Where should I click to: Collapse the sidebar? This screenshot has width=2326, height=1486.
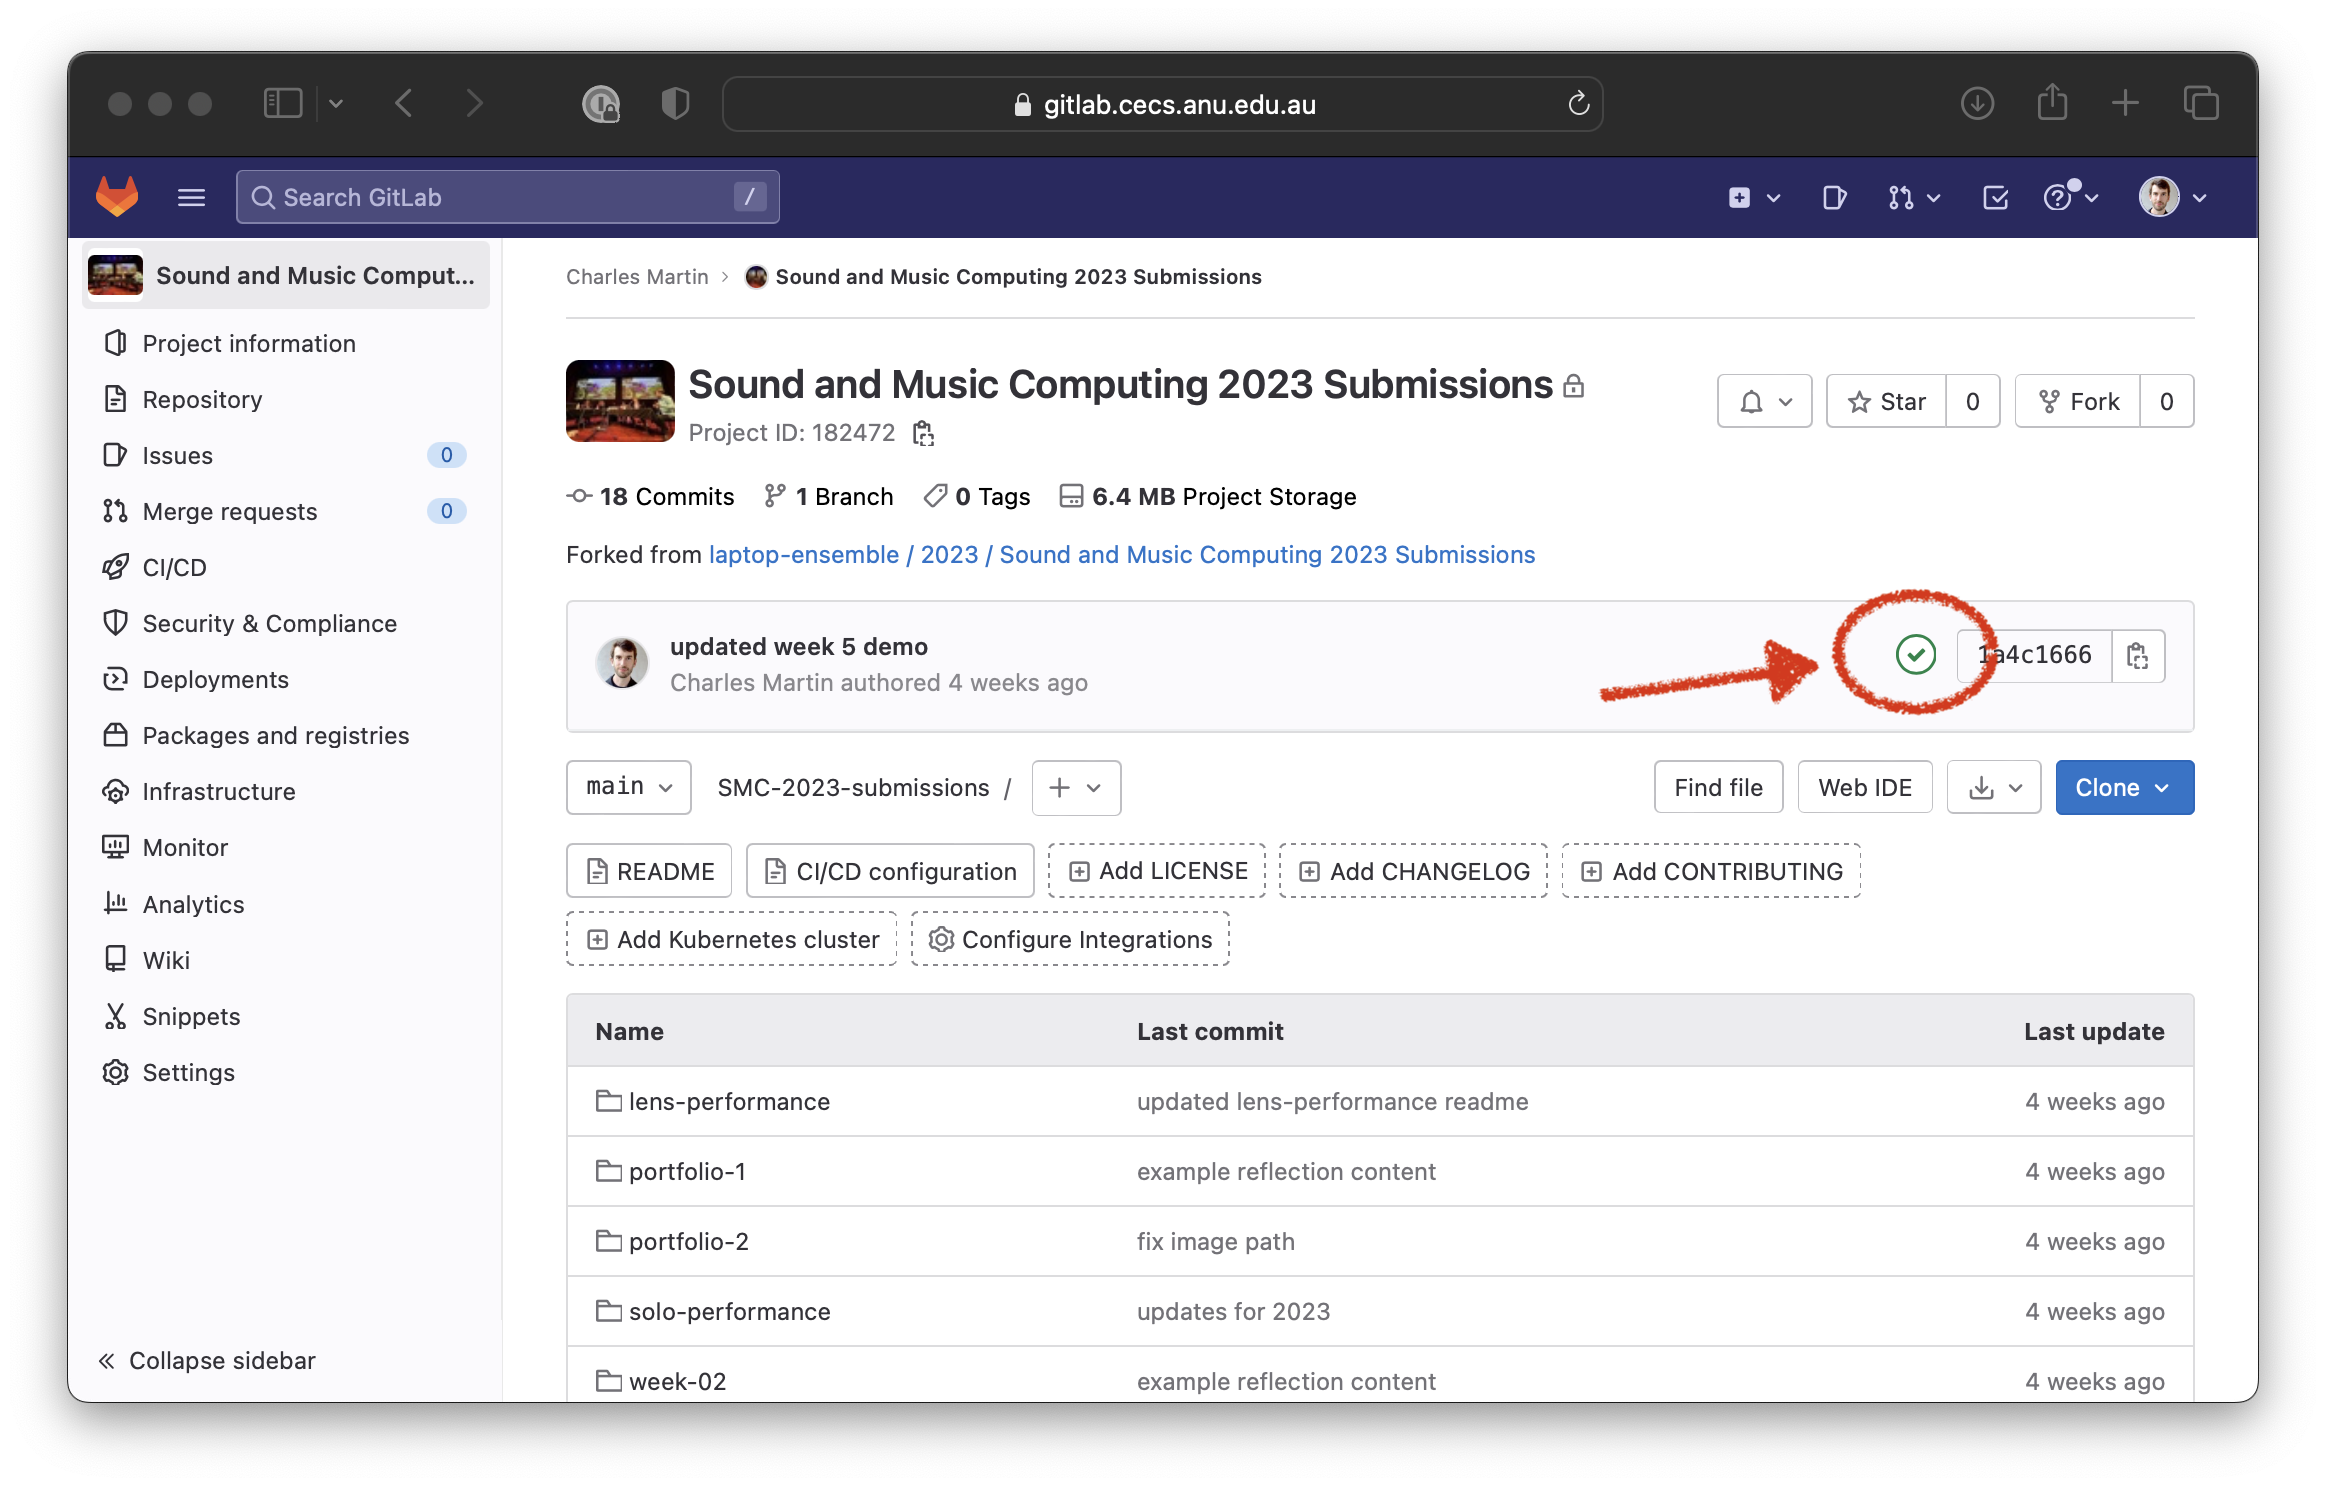[x=207, y=1361]
